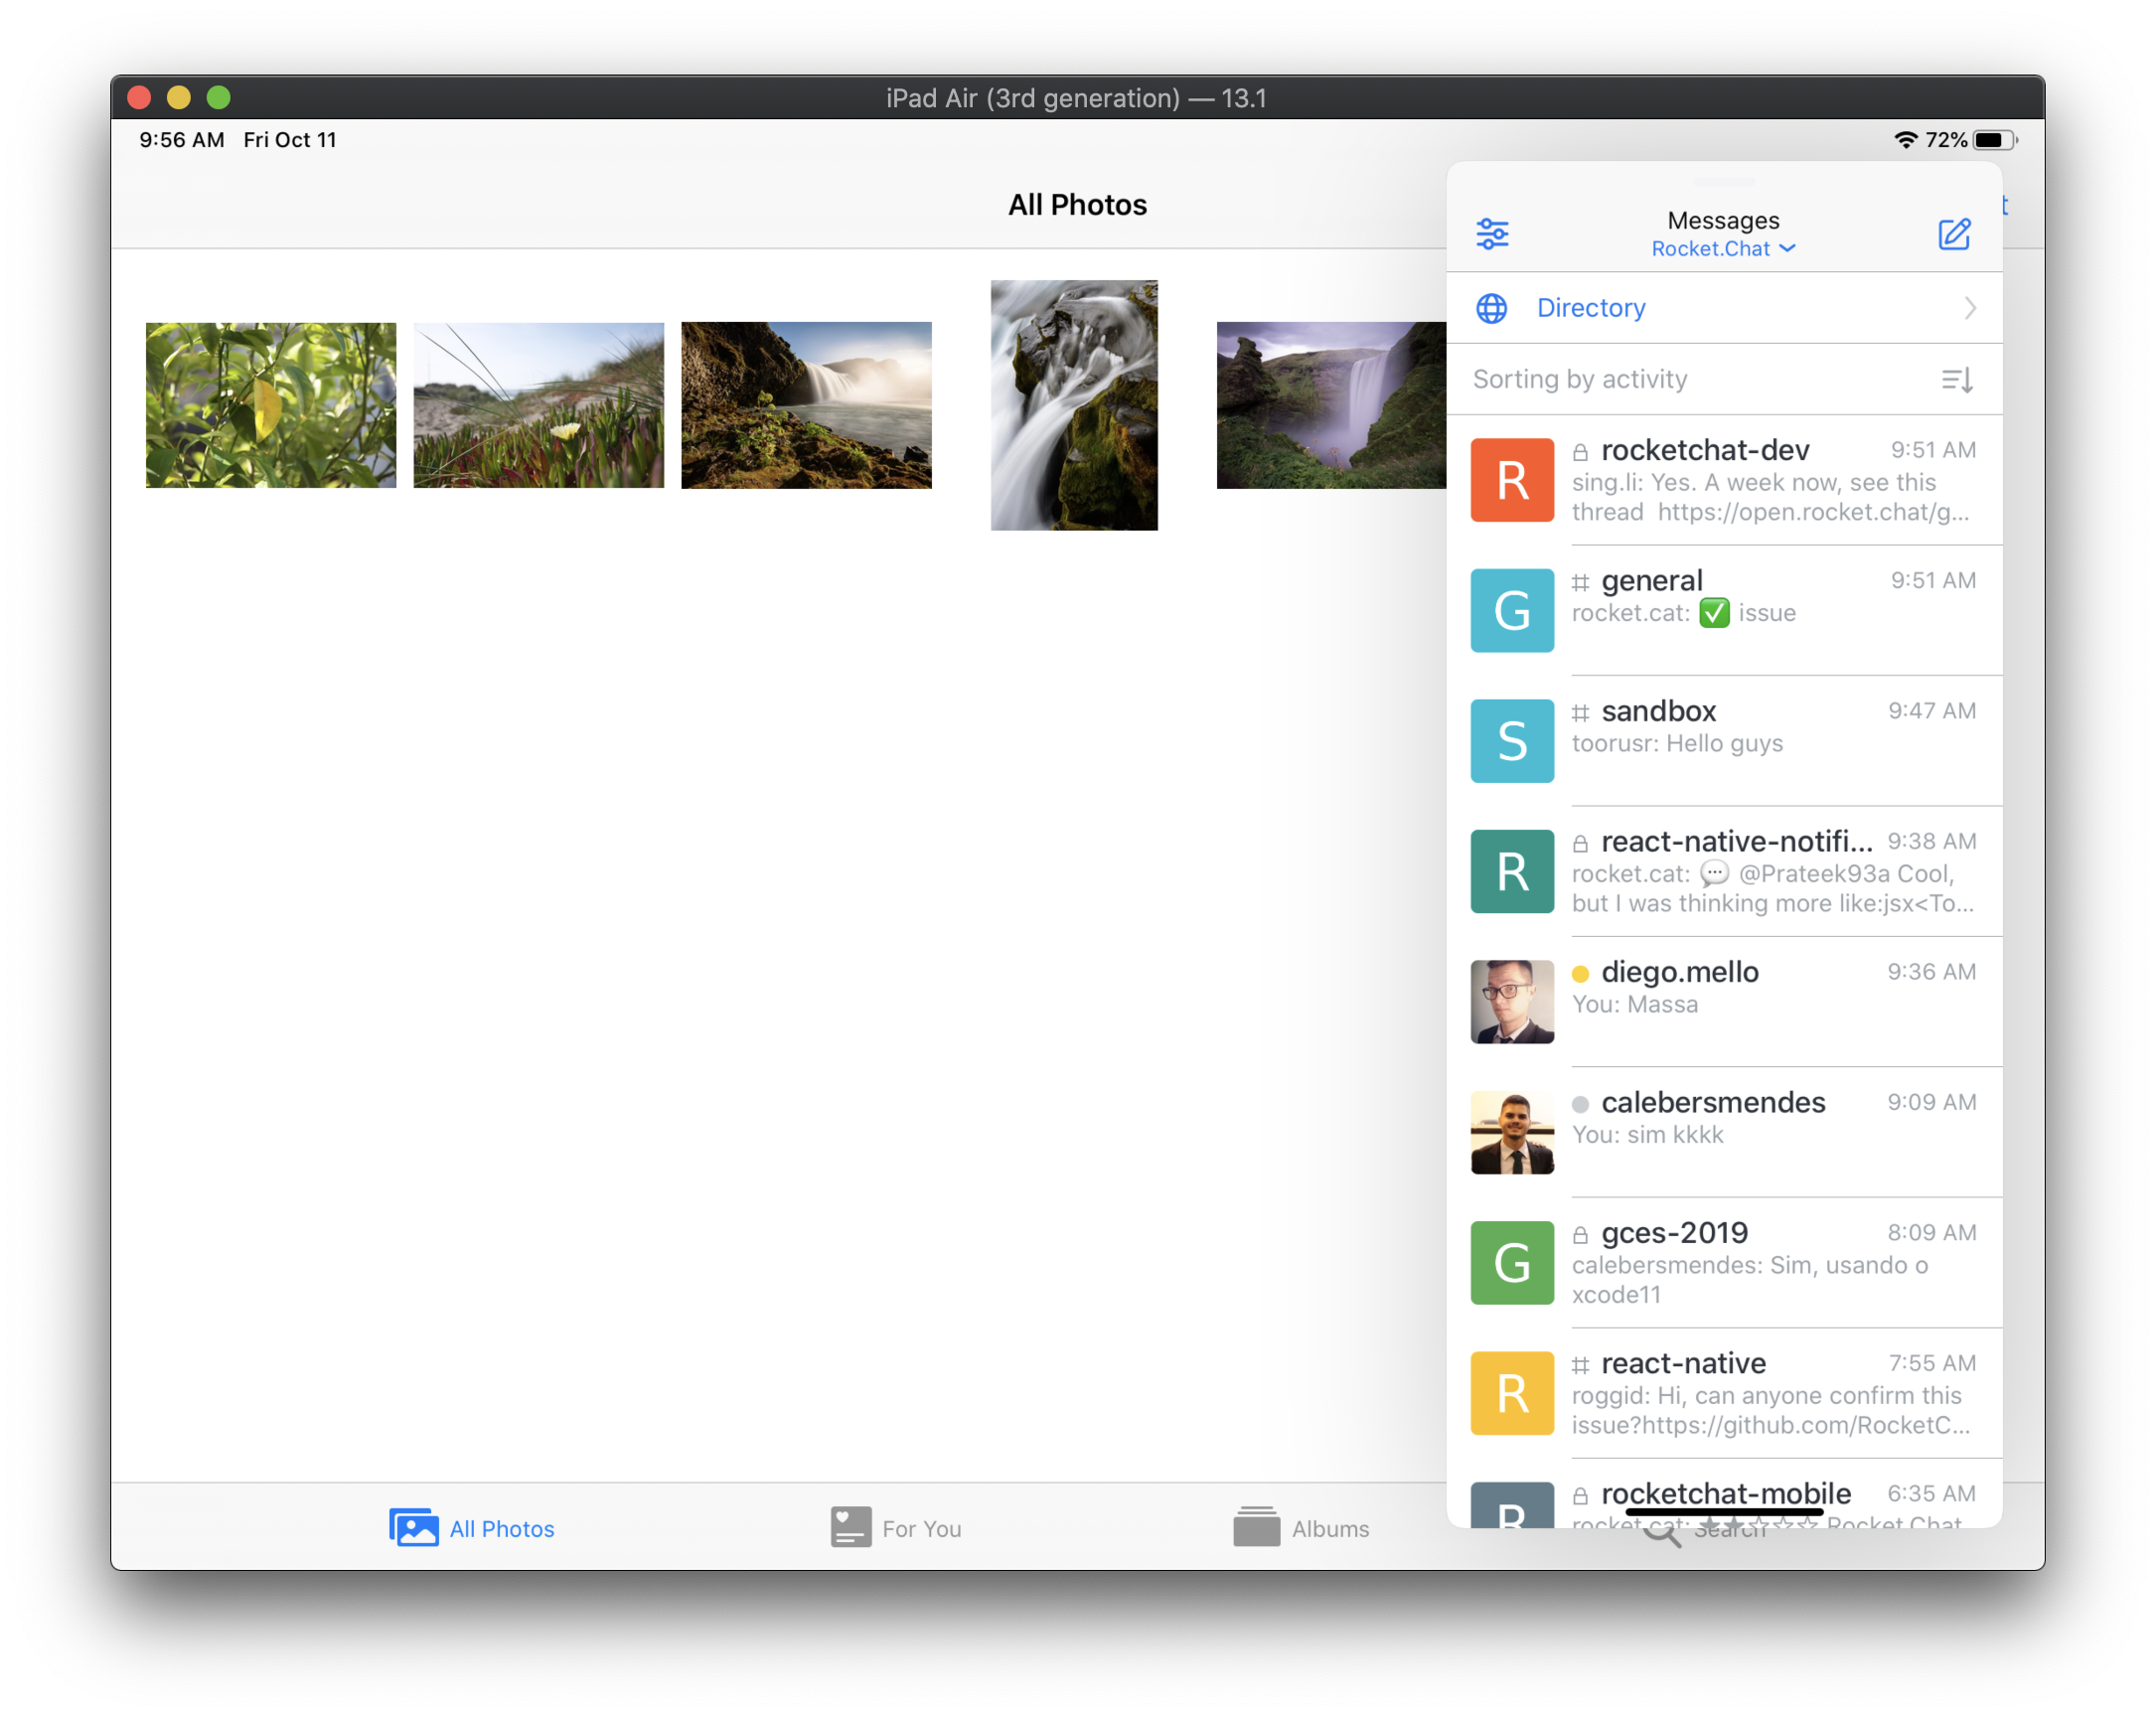Tap diego.mello's profile avatar
Screen dimensions: 2156x1717
pyautogui.click(x=1511, y=1002)
